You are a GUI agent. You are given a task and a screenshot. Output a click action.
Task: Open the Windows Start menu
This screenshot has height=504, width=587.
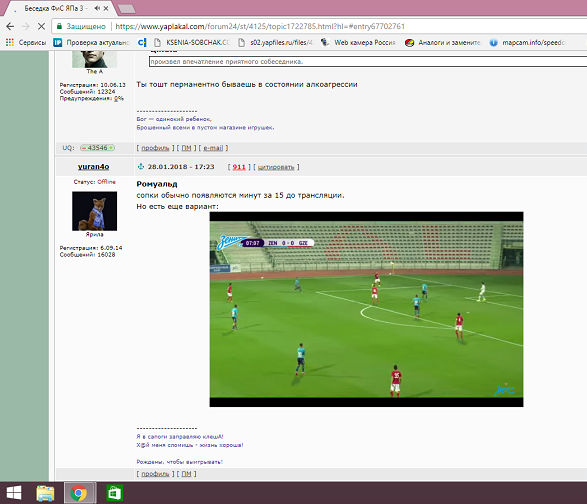tap(14, 493)
